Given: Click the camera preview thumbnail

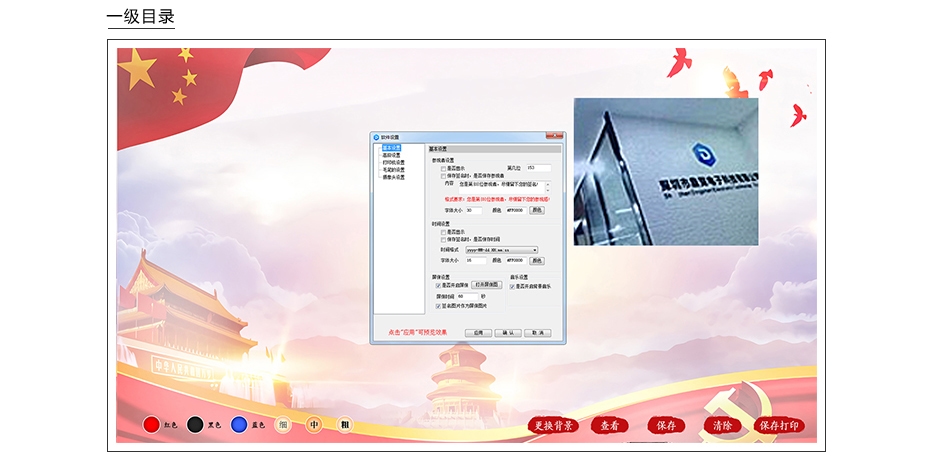Looking at the screenshot, I should pos(665,171).
